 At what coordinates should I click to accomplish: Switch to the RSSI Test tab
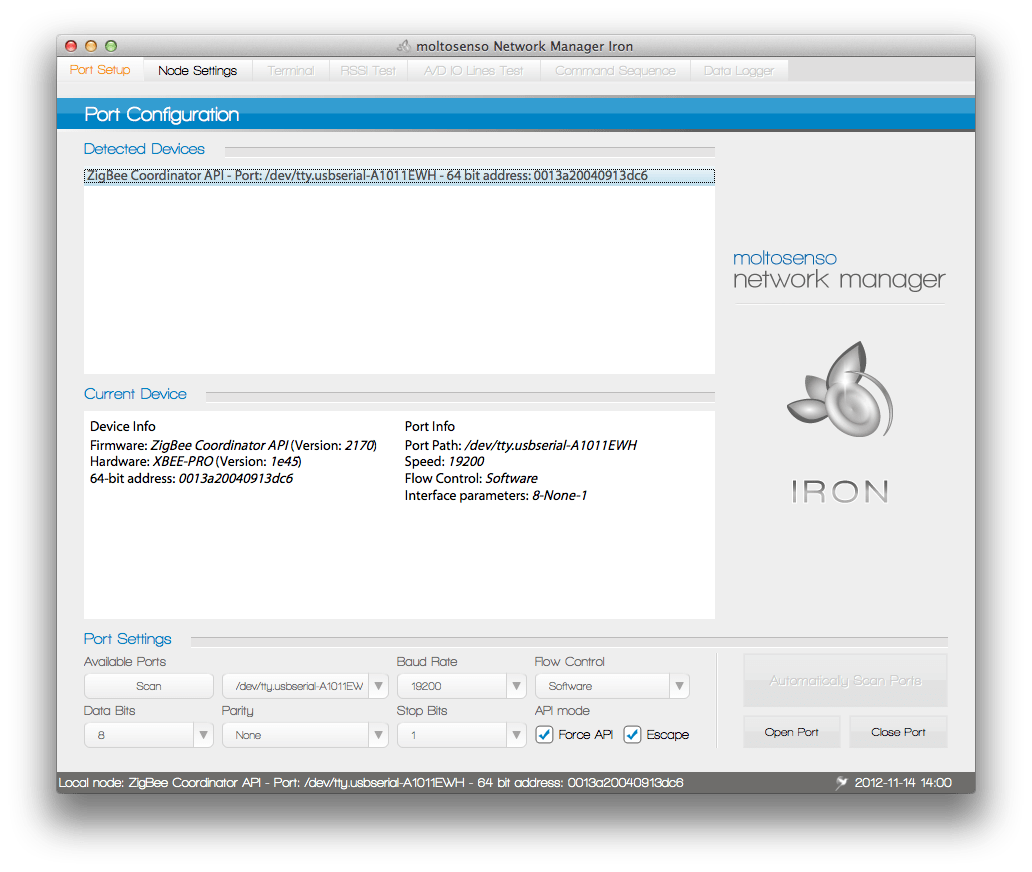pos(368,70)
